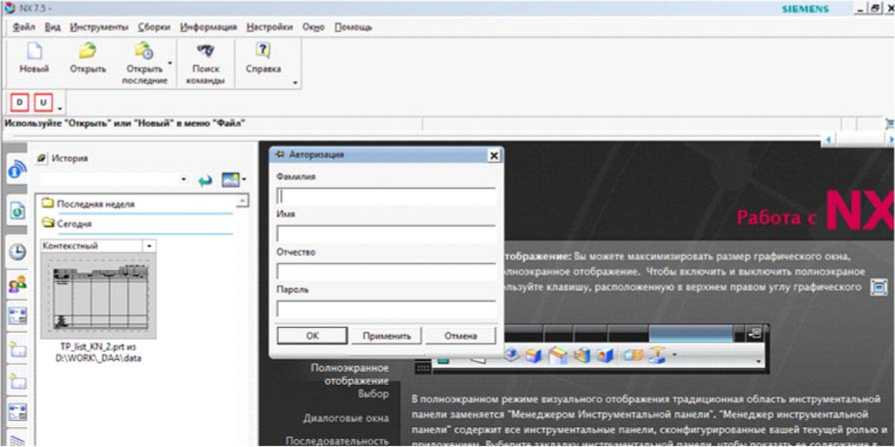Click the Новый (New) file icon
Screen dimensions: 895x447
click(x=35, y=51)
